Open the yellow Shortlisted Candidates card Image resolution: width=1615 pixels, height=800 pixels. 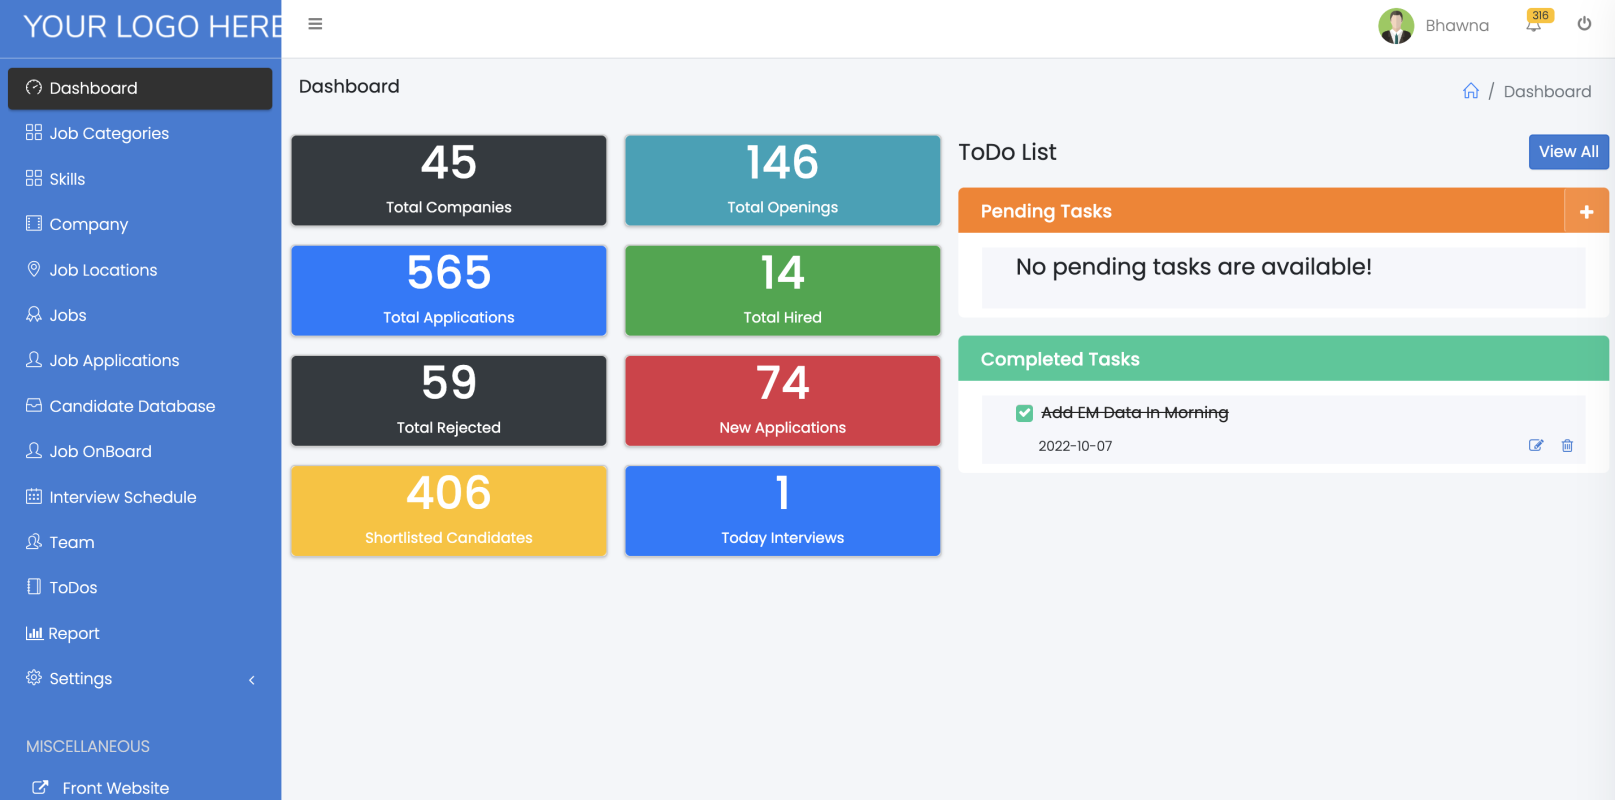pyautogui.click(x=448, y=510)
